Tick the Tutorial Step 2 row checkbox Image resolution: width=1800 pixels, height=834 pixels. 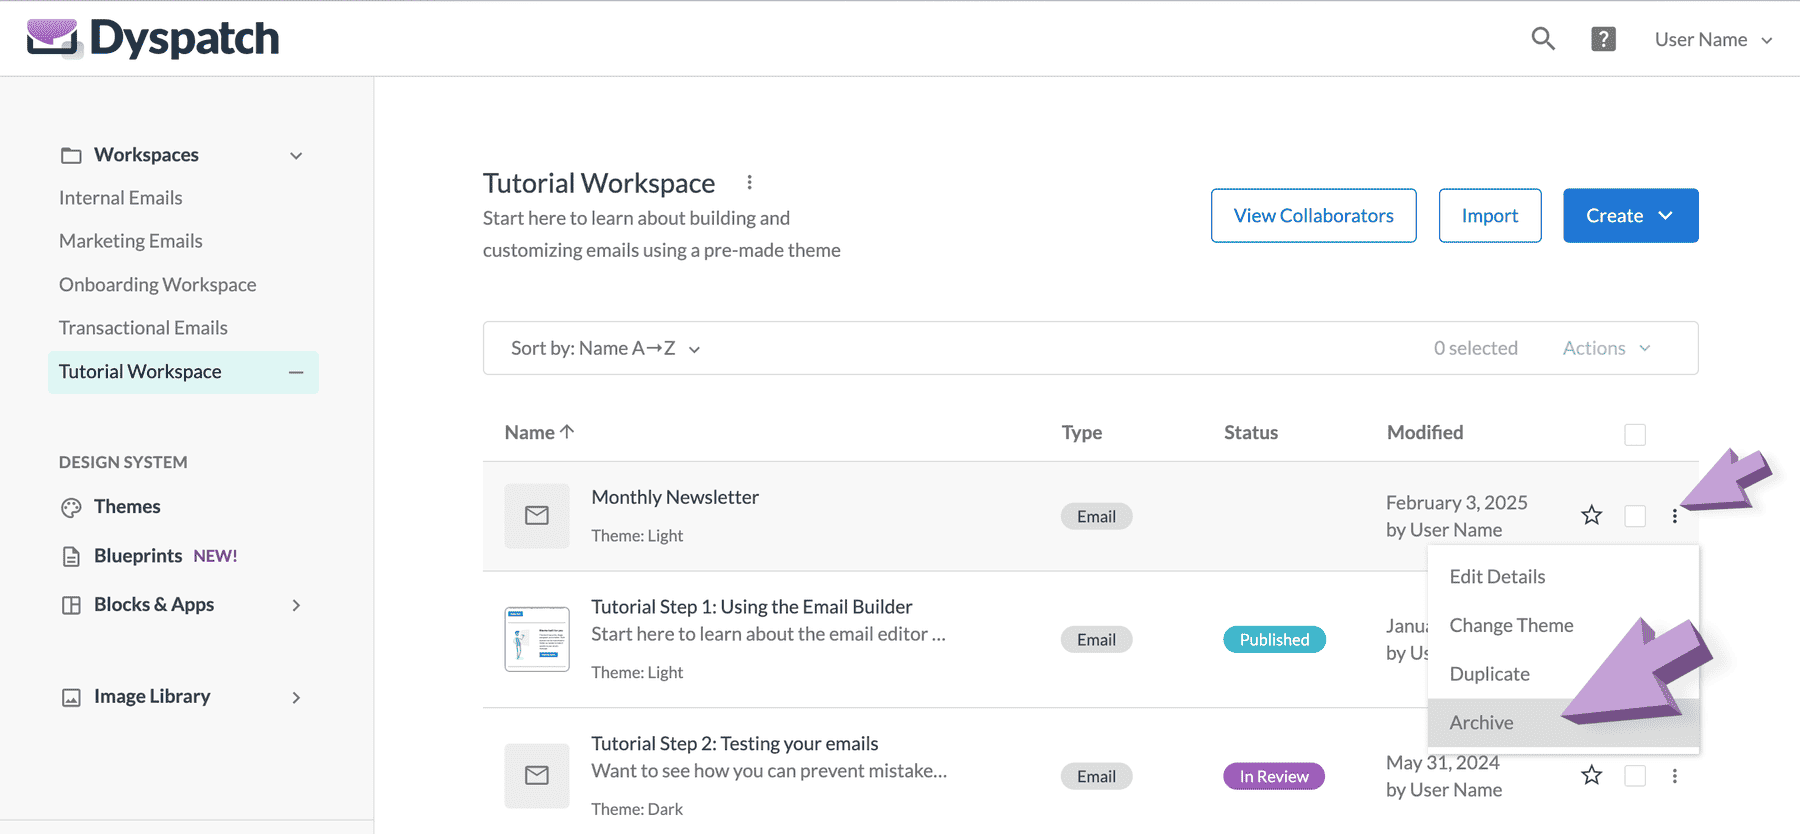click(x=1635, y=776)
